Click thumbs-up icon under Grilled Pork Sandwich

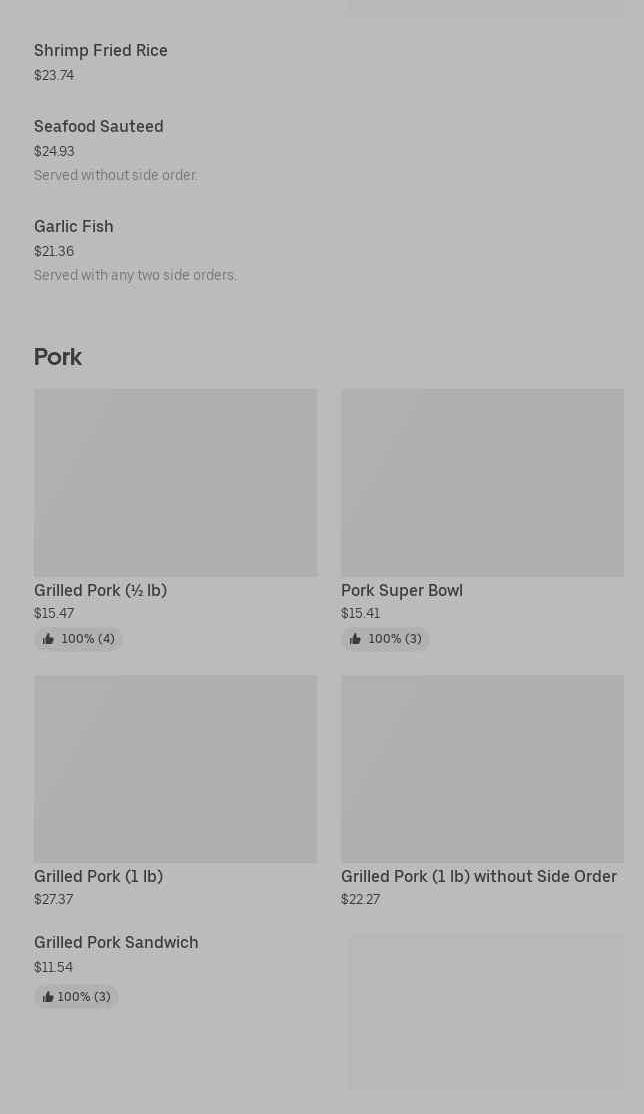tap(48, 997)
